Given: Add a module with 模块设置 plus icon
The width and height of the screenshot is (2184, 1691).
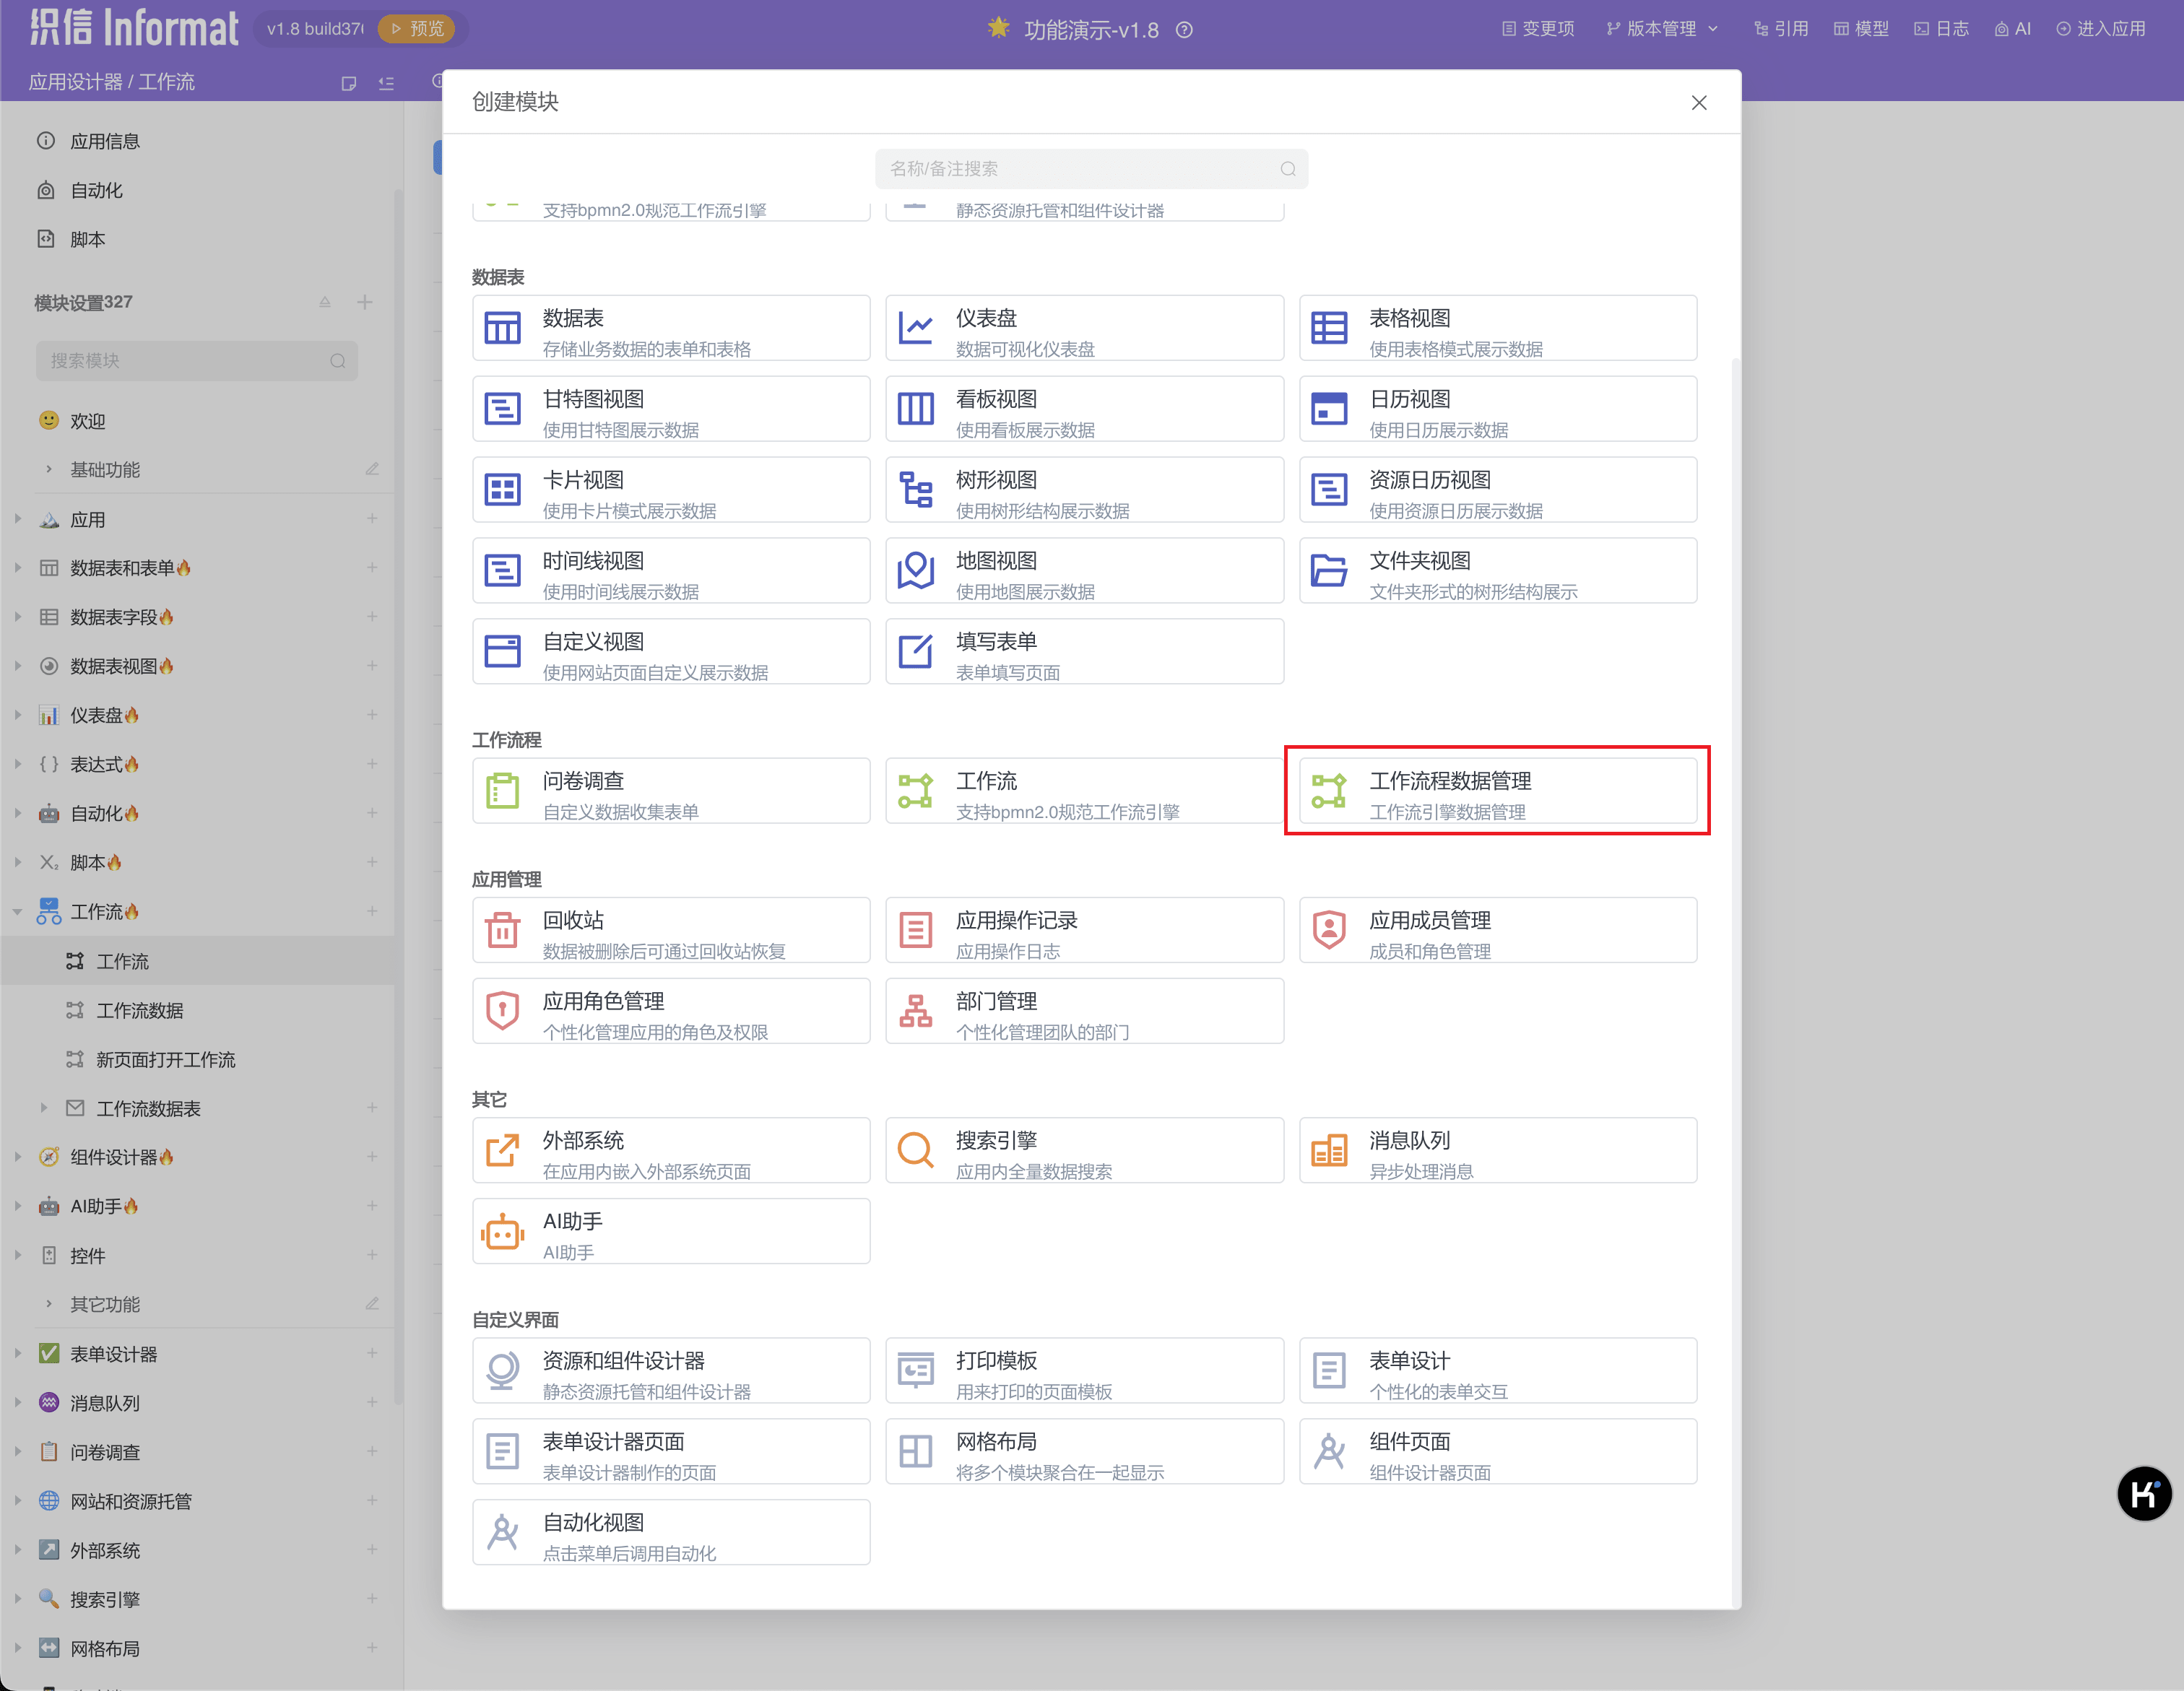Looking at the screenshot, I should click(x=365, y=302).
